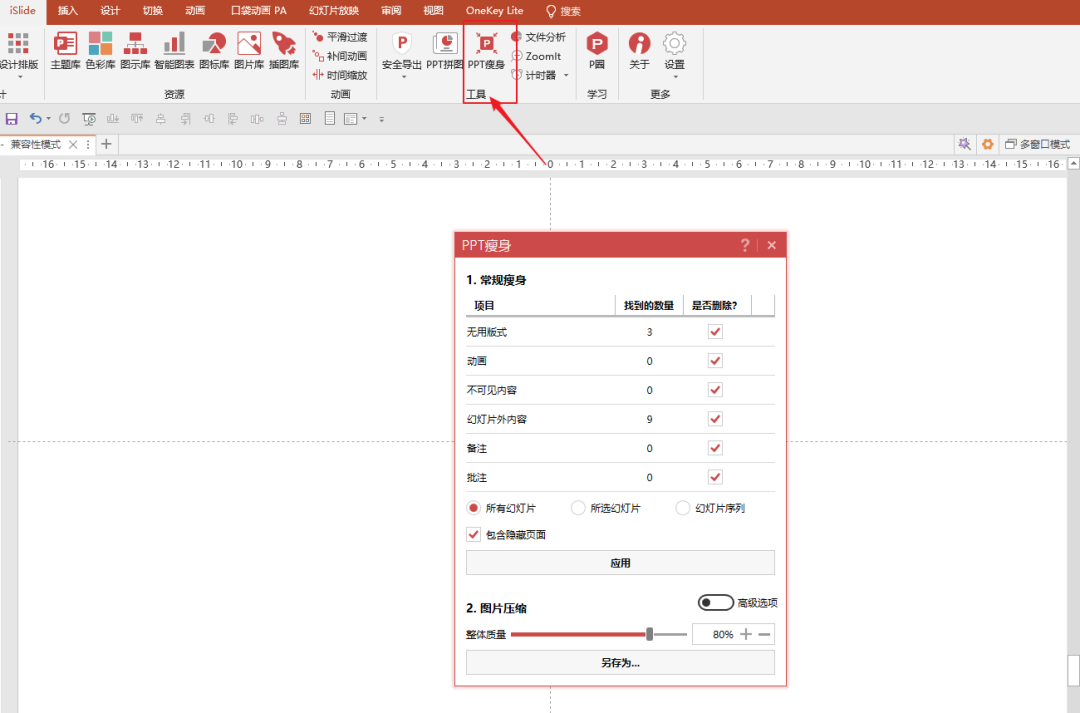Open the layout icon dropdown in quick access toolbar
Screen dimensions: 1080x713
364,118
